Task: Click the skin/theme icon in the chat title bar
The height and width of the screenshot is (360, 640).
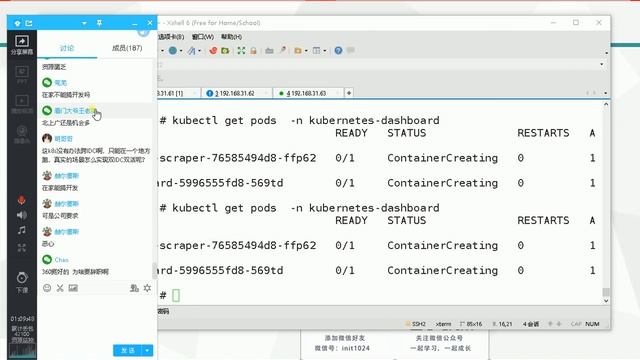Action: pos(17,23)
